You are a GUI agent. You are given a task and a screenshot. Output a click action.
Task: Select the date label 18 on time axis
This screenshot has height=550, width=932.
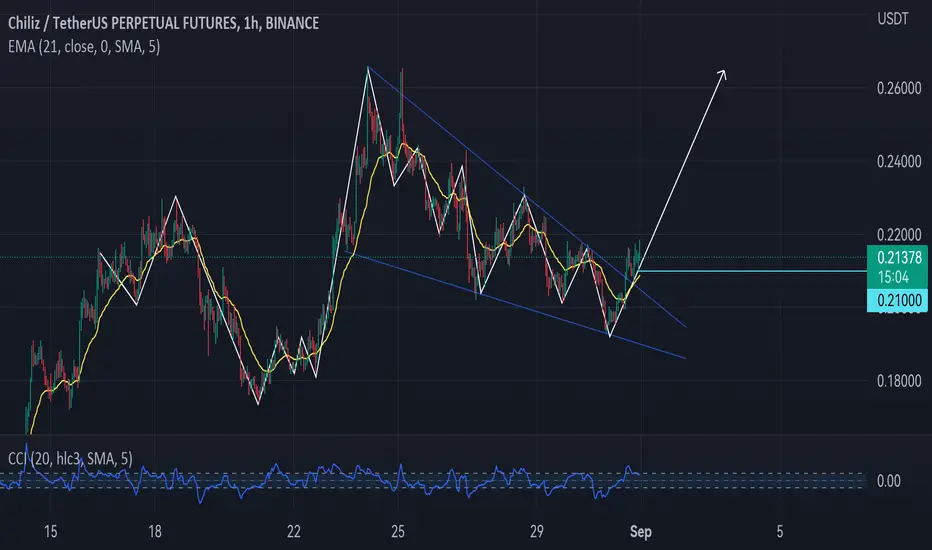click(x=155, y=532)
